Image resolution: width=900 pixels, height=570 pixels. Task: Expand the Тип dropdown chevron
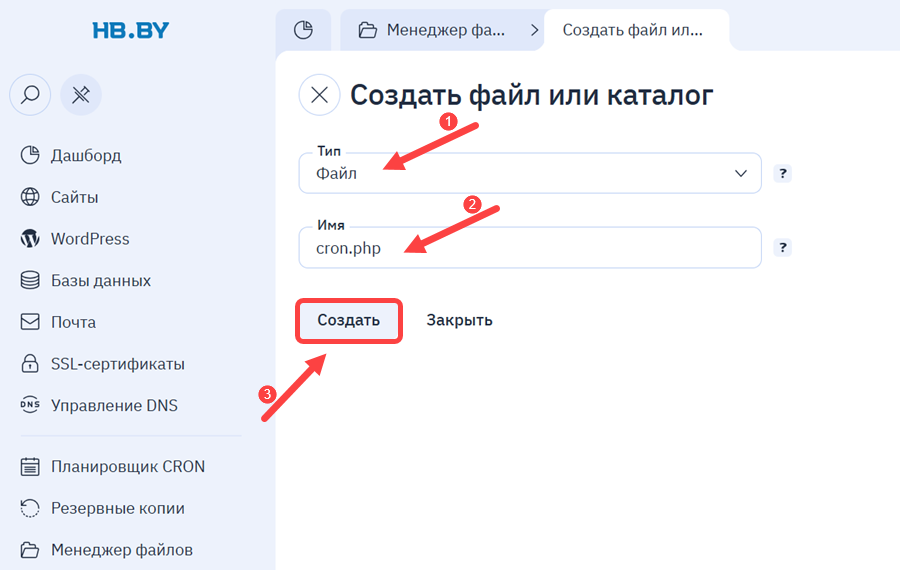click(x=740, y=173)
